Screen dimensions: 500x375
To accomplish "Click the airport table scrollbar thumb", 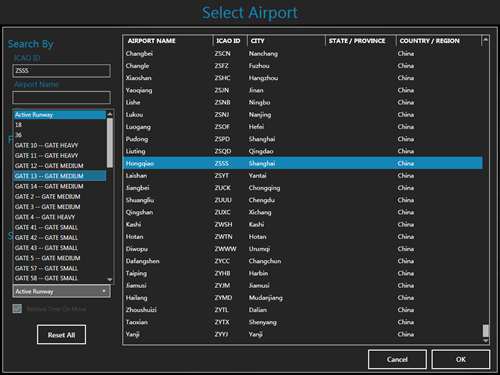I will [486, 331].
